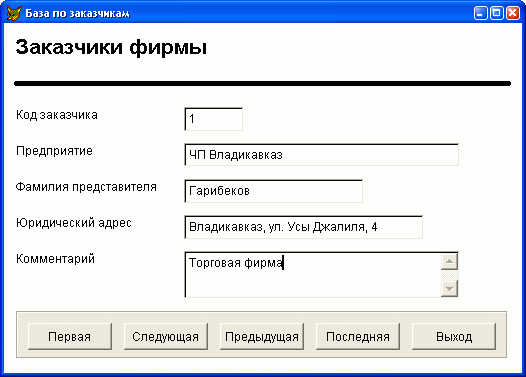This screenshot has height=377, width=526.
Task: Focus the Код заказчика input field
Action: click(x=213, y=119)
